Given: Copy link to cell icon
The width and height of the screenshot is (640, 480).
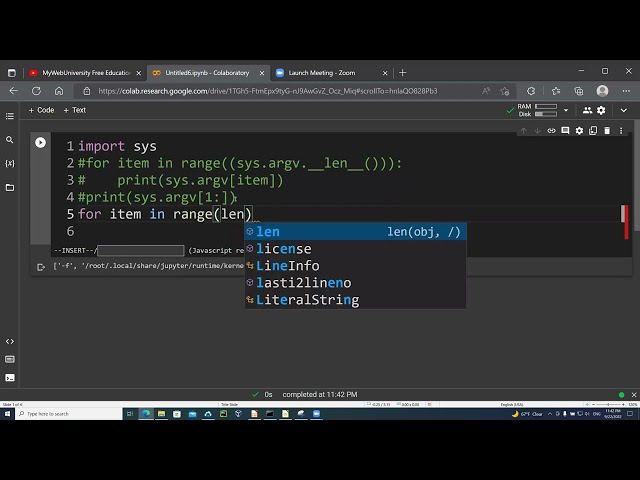Looking at the screenshot, I should coord(551,131).
